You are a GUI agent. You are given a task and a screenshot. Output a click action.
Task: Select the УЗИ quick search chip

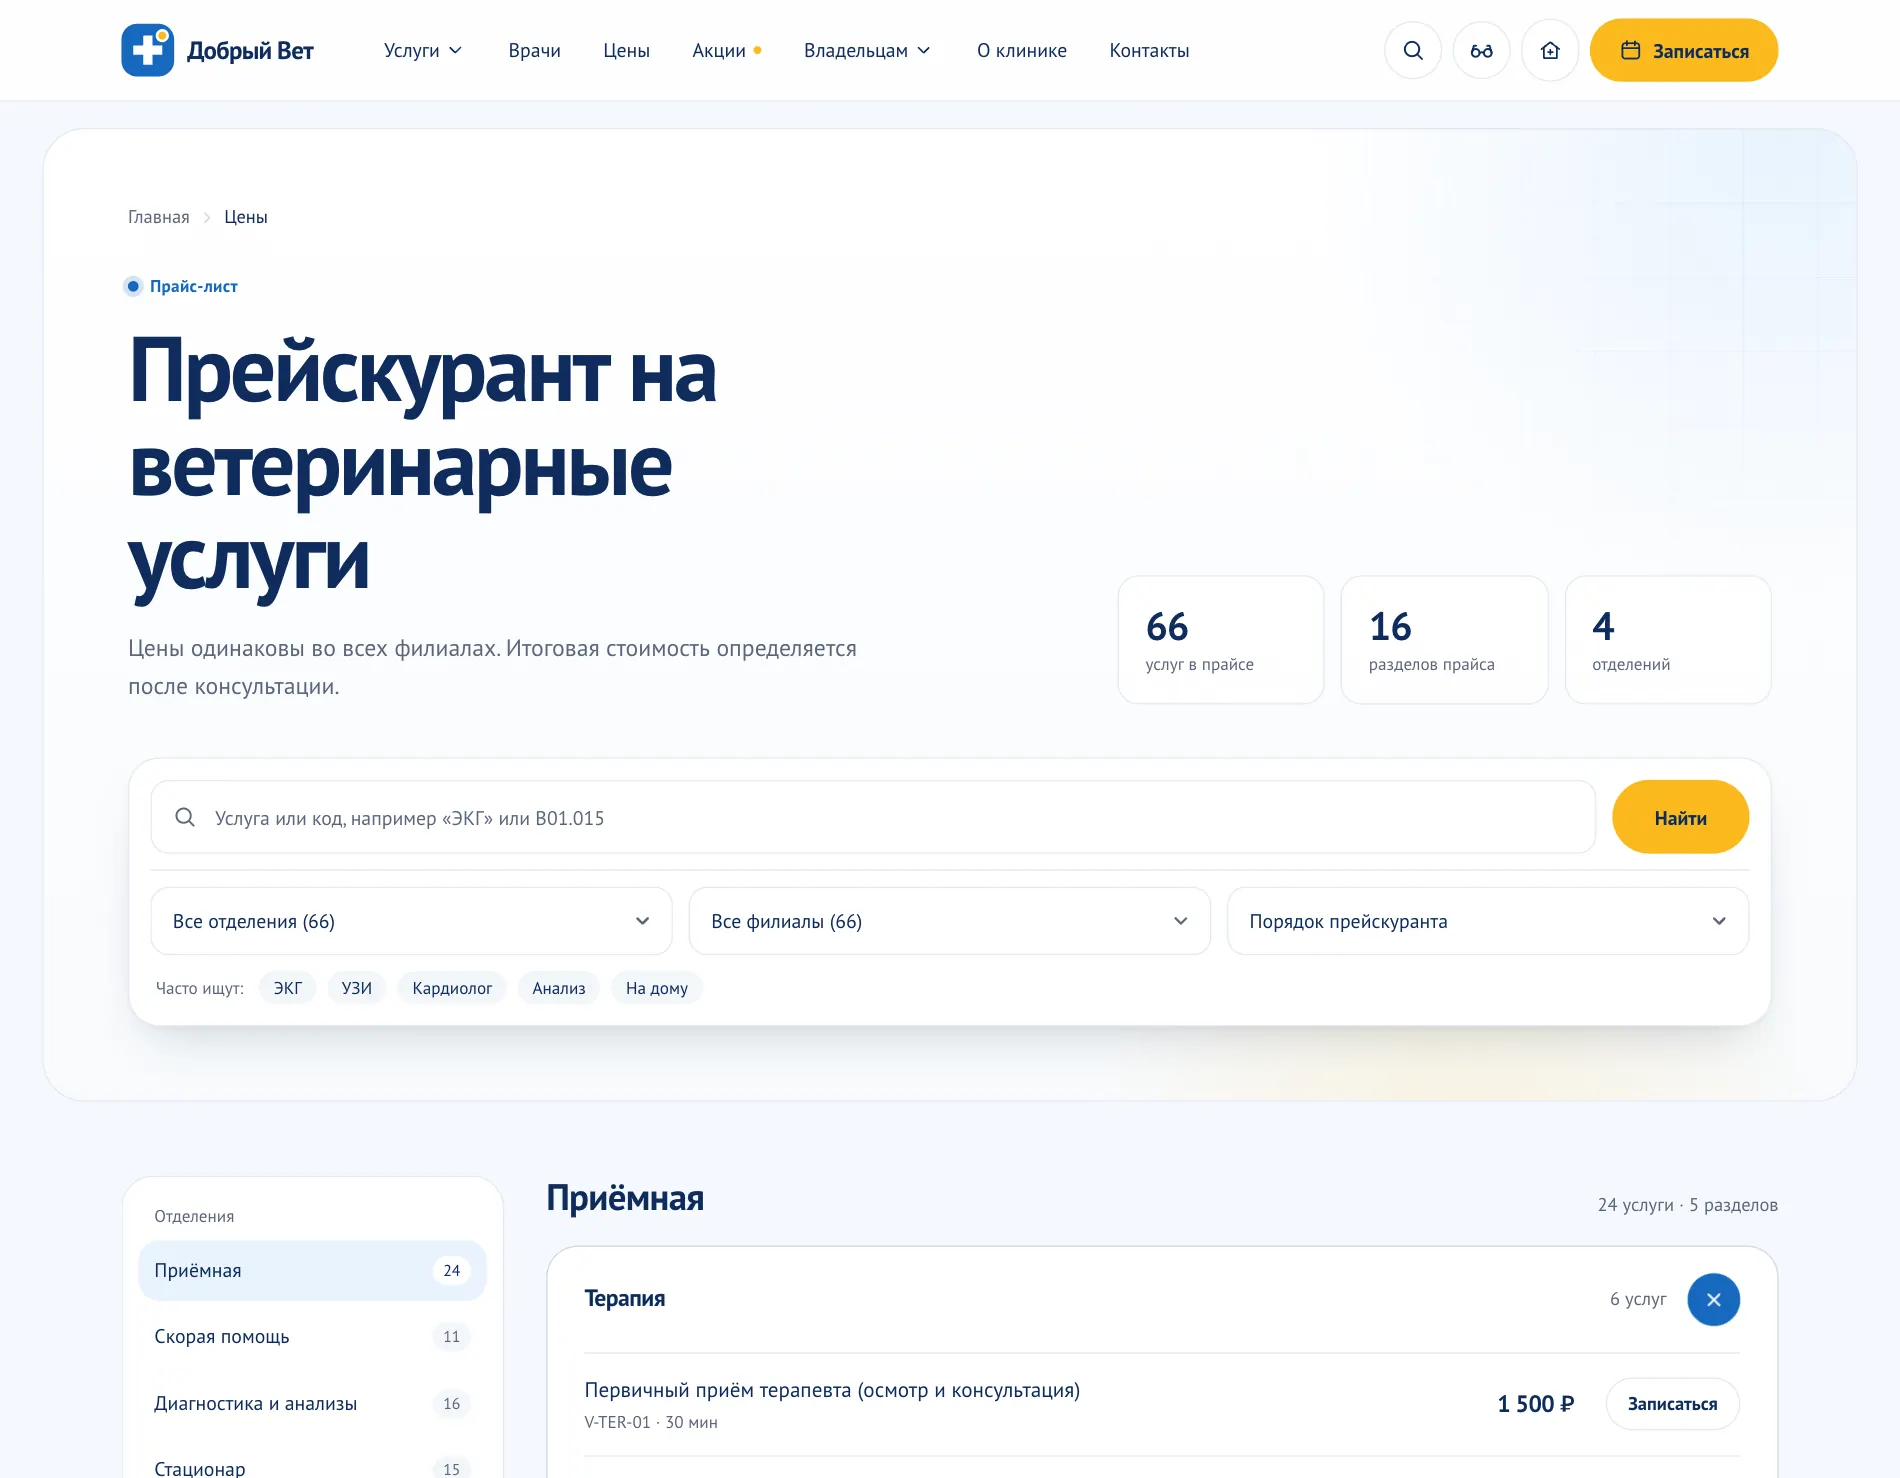tap(356, 988)
